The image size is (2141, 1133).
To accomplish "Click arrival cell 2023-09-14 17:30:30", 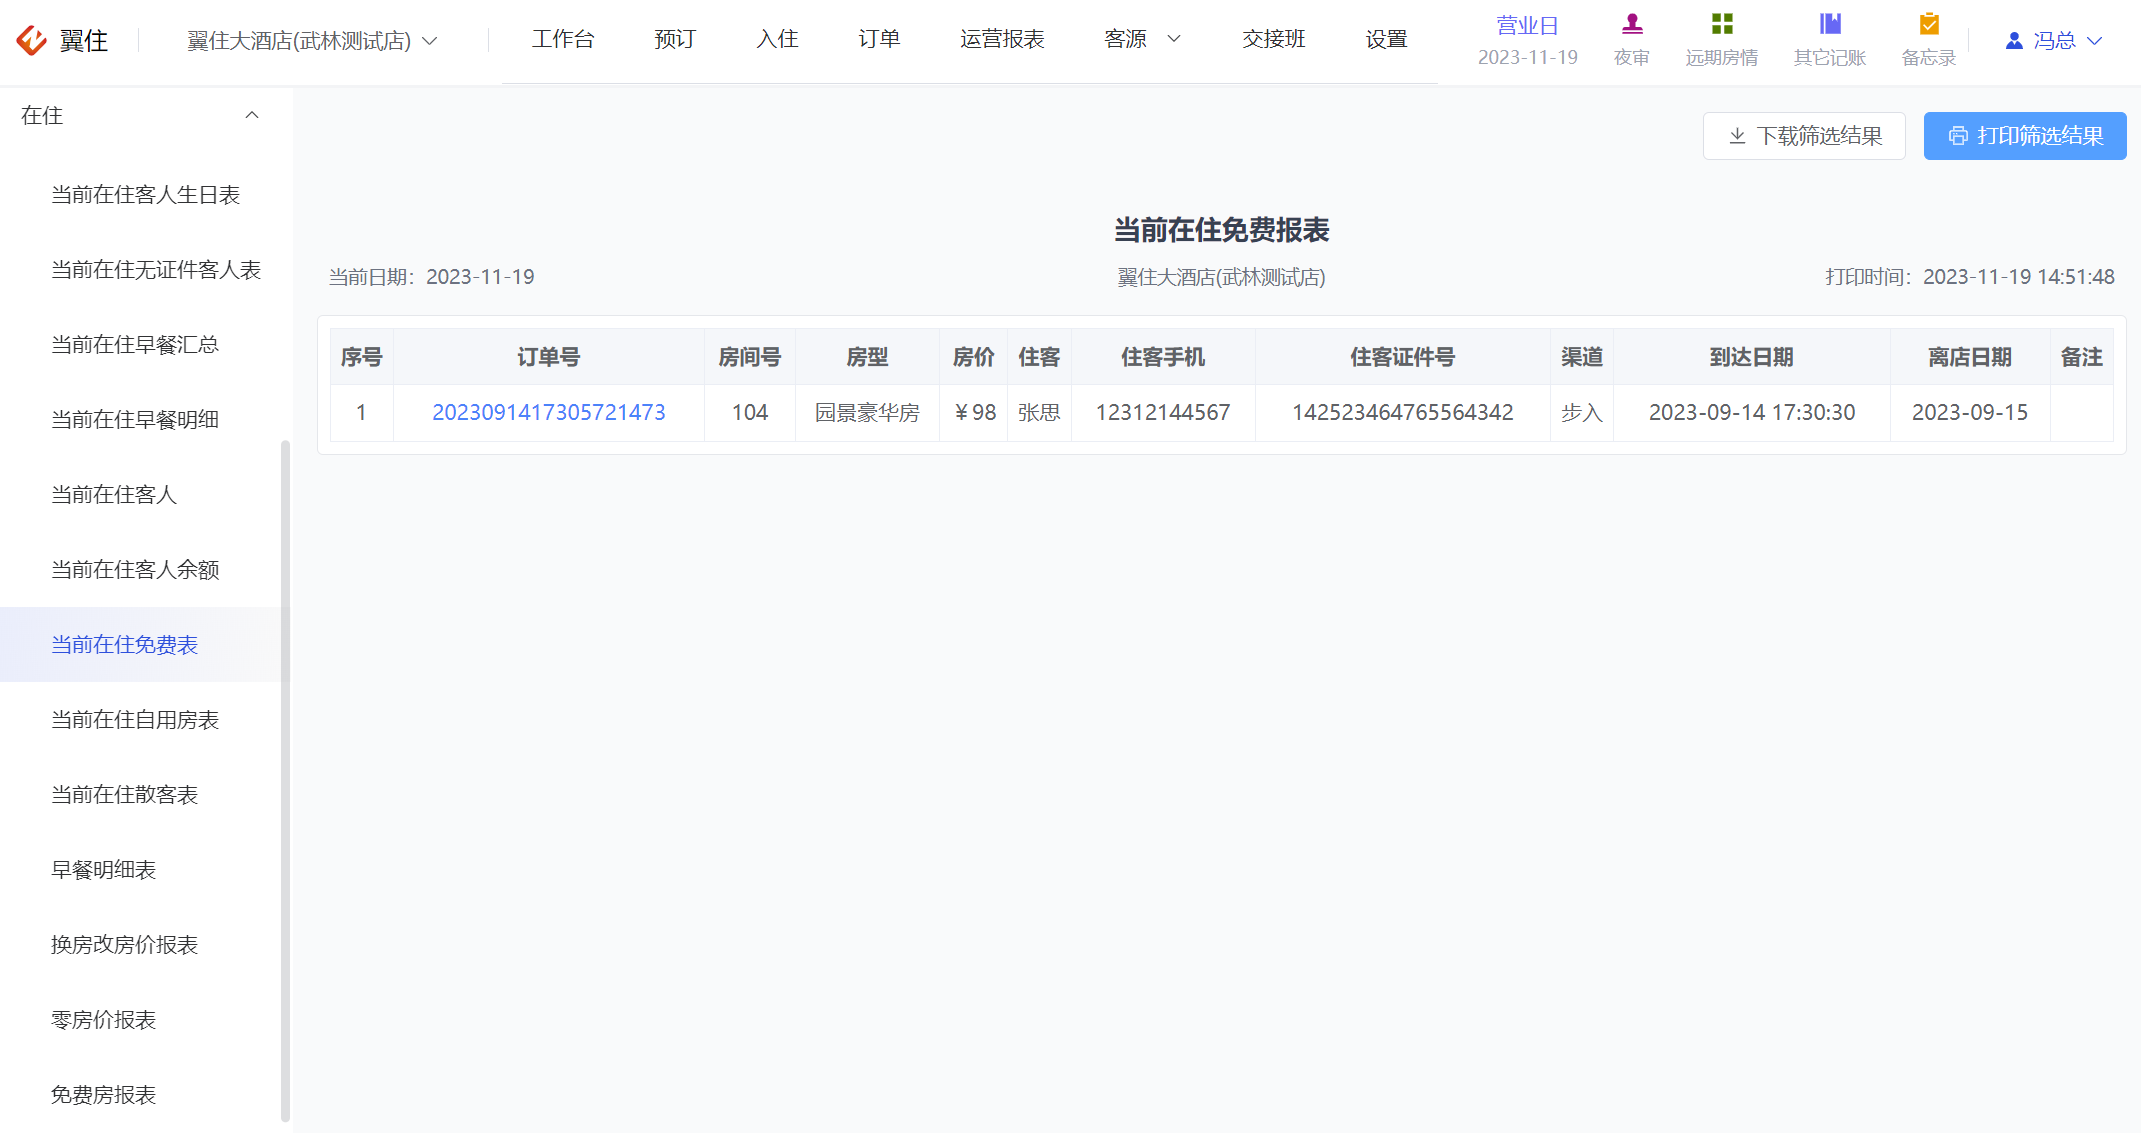I will (x=1752, y=412).
